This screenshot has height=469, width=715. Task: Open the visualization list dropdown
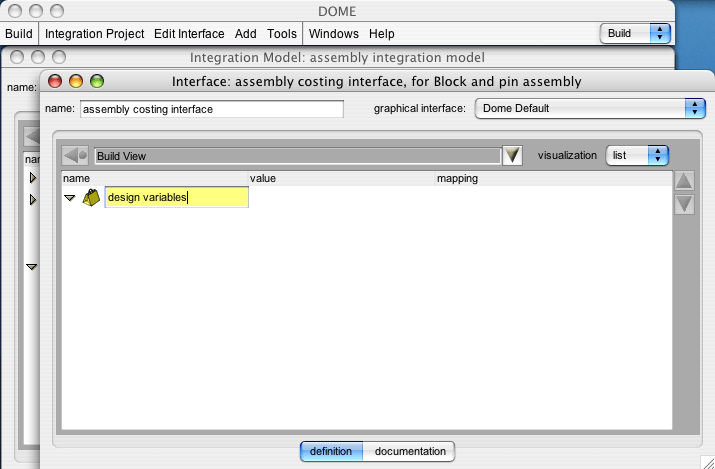click(637, 155)
